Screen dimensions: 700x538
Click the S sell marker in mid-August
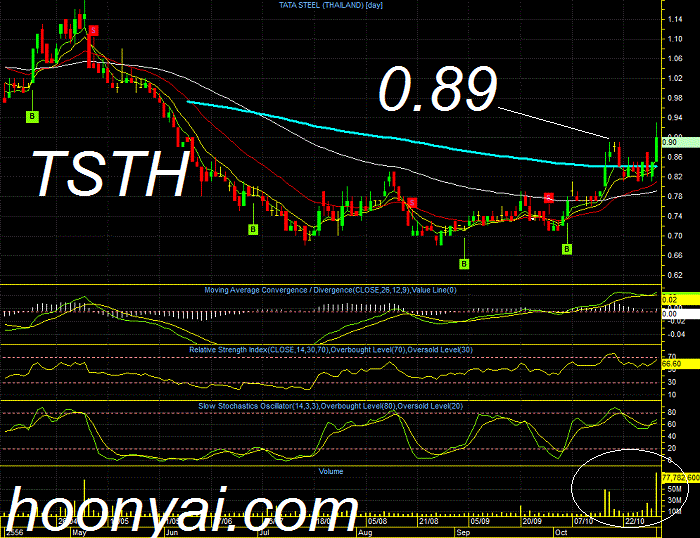[x=412, y=203]
